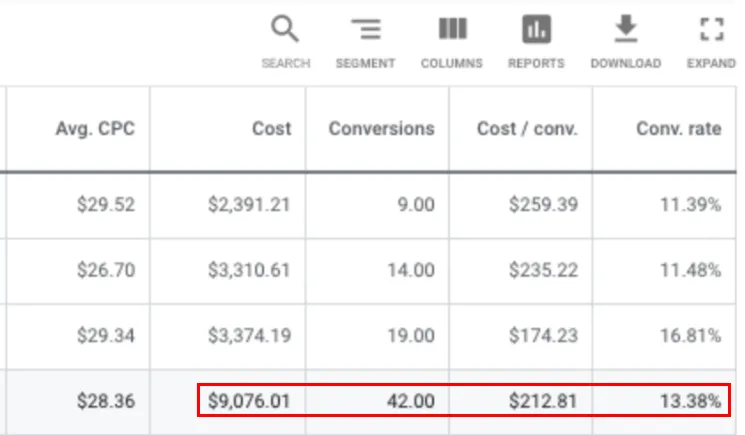Select the $28.36 average CPC total
This screenshot has height=435, width=745.
click(106, 401)
